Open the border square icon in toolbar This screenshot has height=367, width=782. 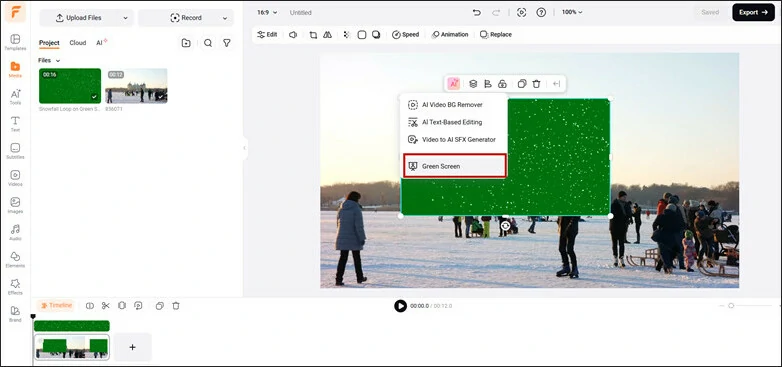tap(362, 34)
